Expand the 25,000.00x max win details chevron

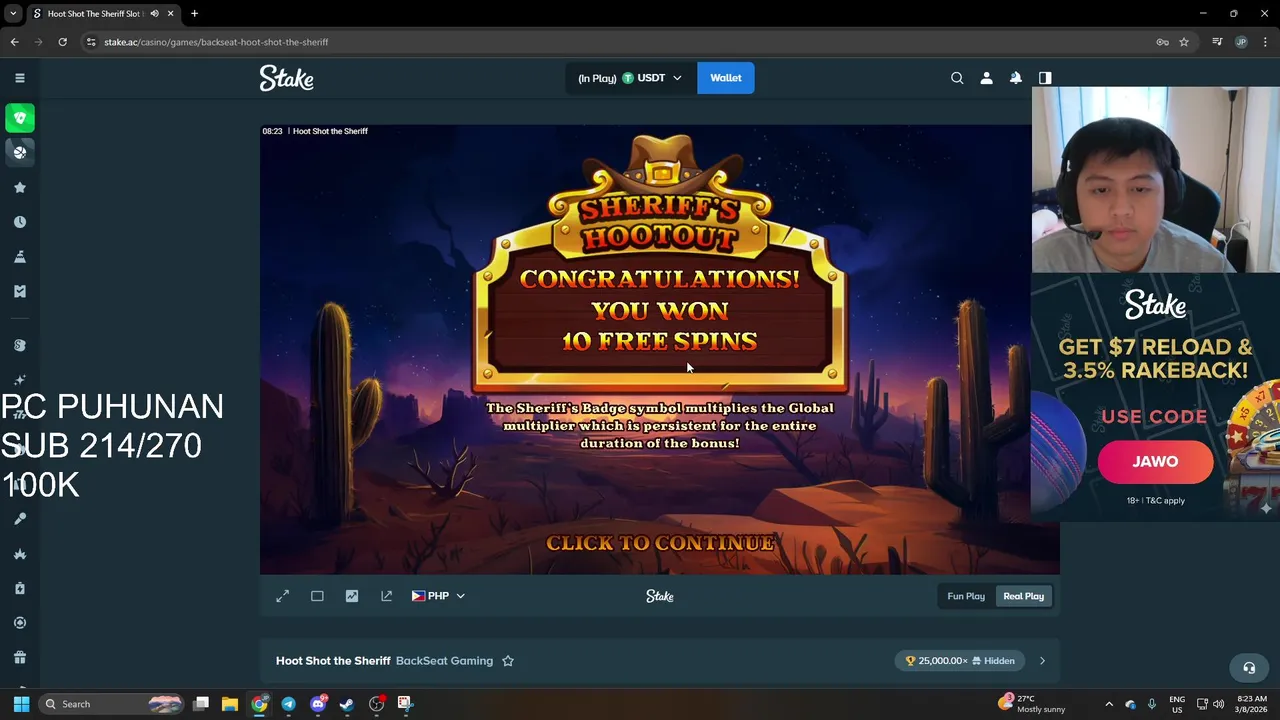point(1042,661)
